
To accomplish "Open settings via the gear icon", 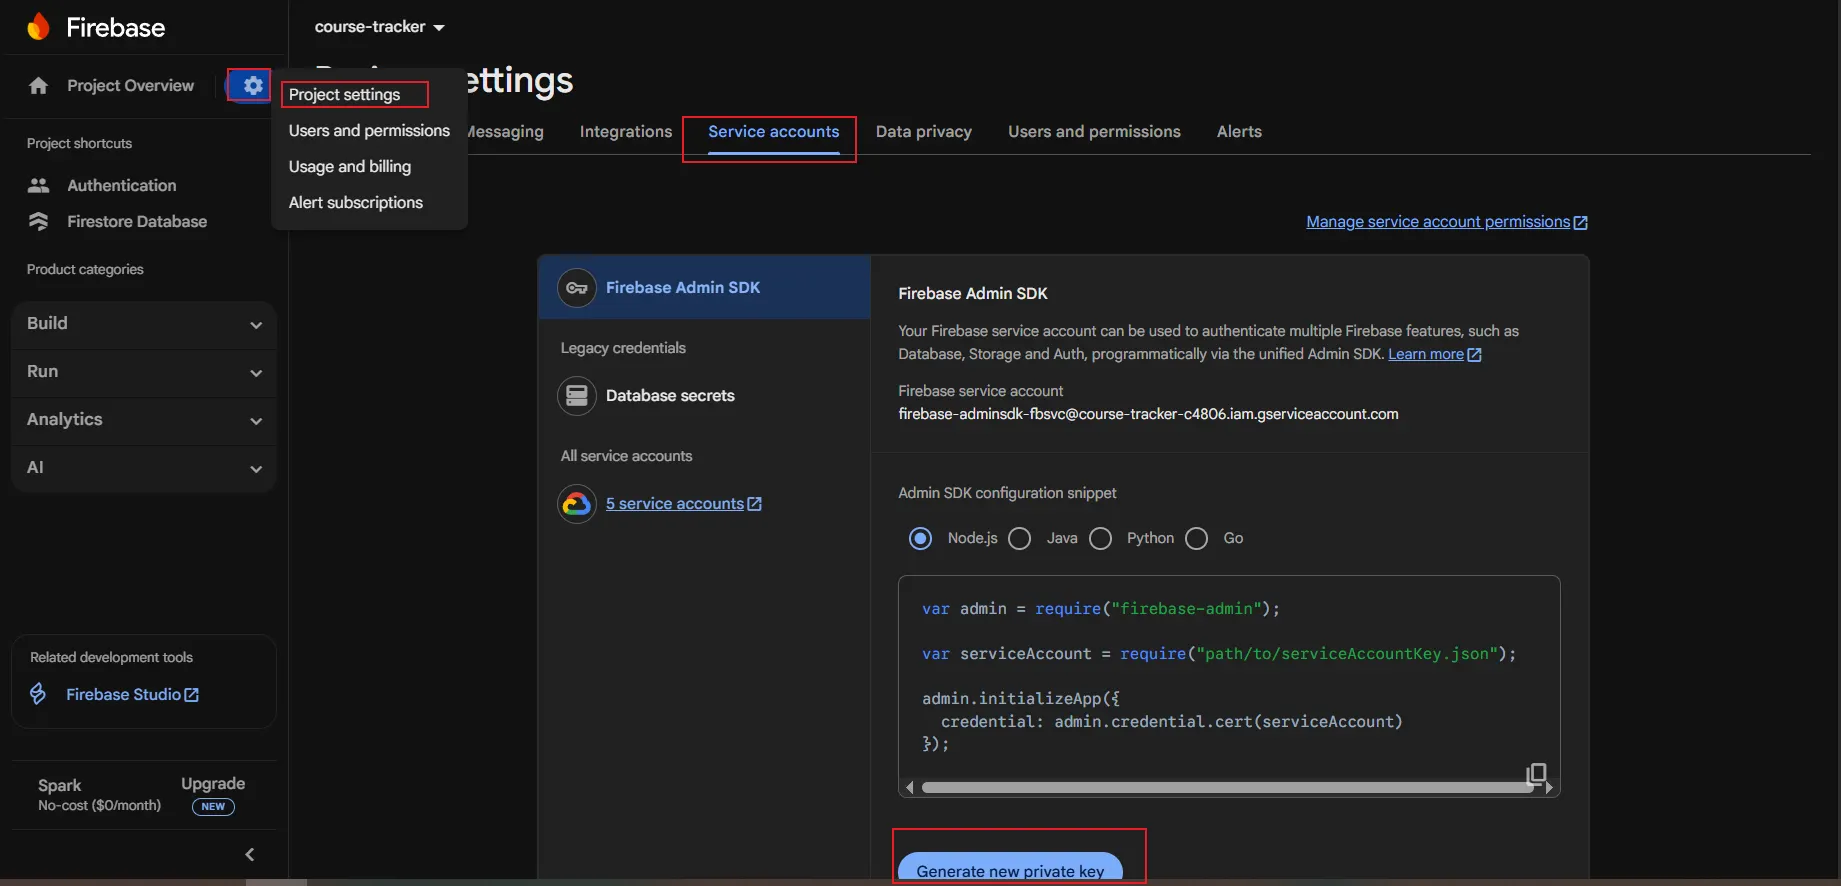I will click(x=253, y=86).
